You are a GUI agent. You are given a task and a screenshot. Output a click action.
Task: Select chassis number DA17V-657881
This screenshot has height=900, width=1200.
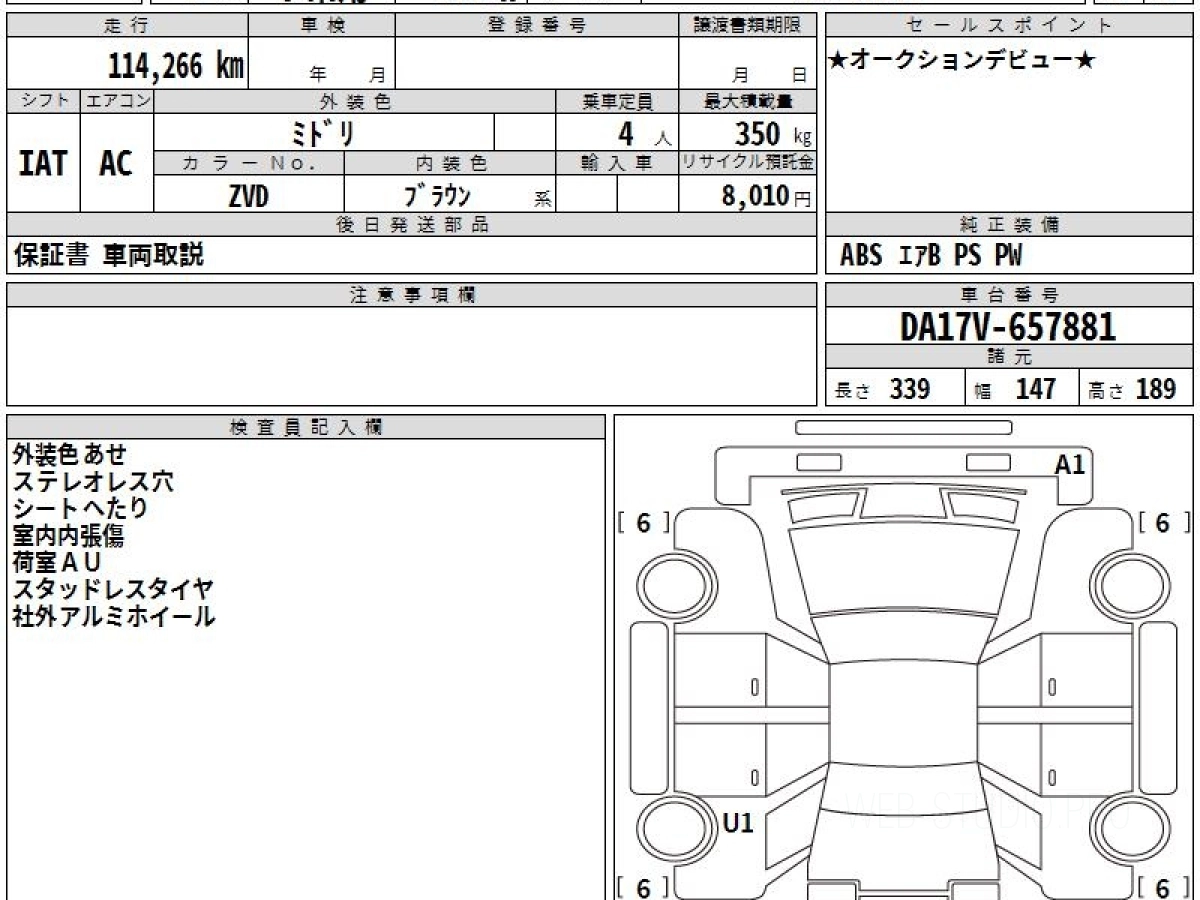pyautogui.click(x=1008, y=326)
